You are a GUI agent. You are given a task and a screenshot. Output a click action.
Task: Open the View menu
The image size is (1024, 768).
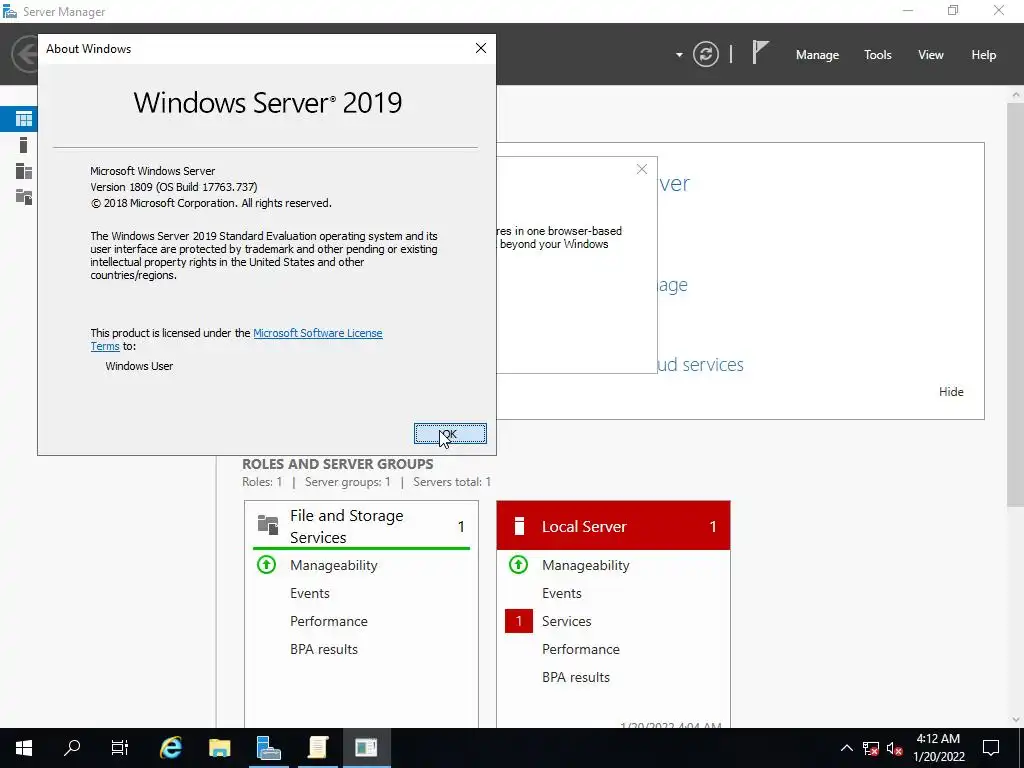point(930,55)
